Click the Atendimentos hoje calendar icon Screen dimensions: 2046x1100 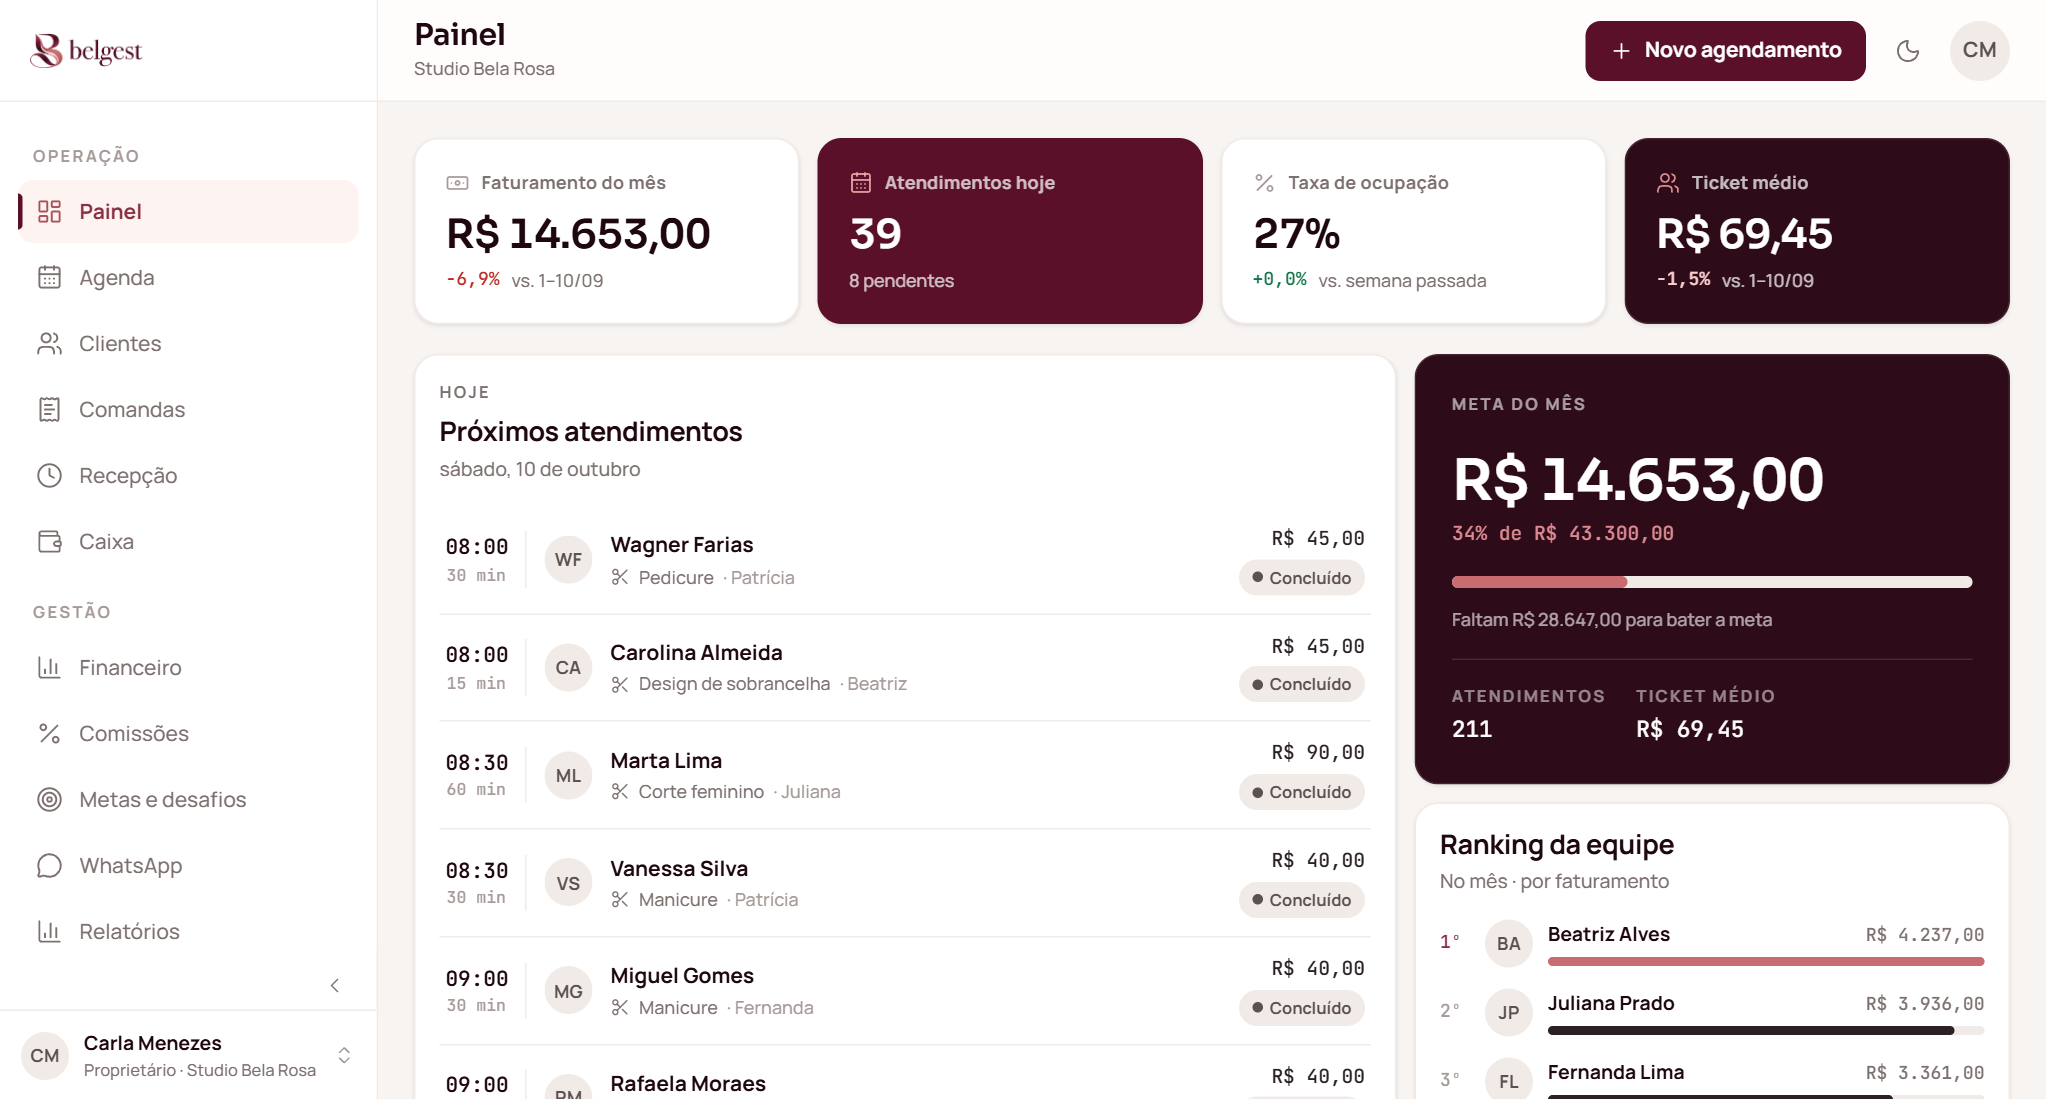[861, 182]
